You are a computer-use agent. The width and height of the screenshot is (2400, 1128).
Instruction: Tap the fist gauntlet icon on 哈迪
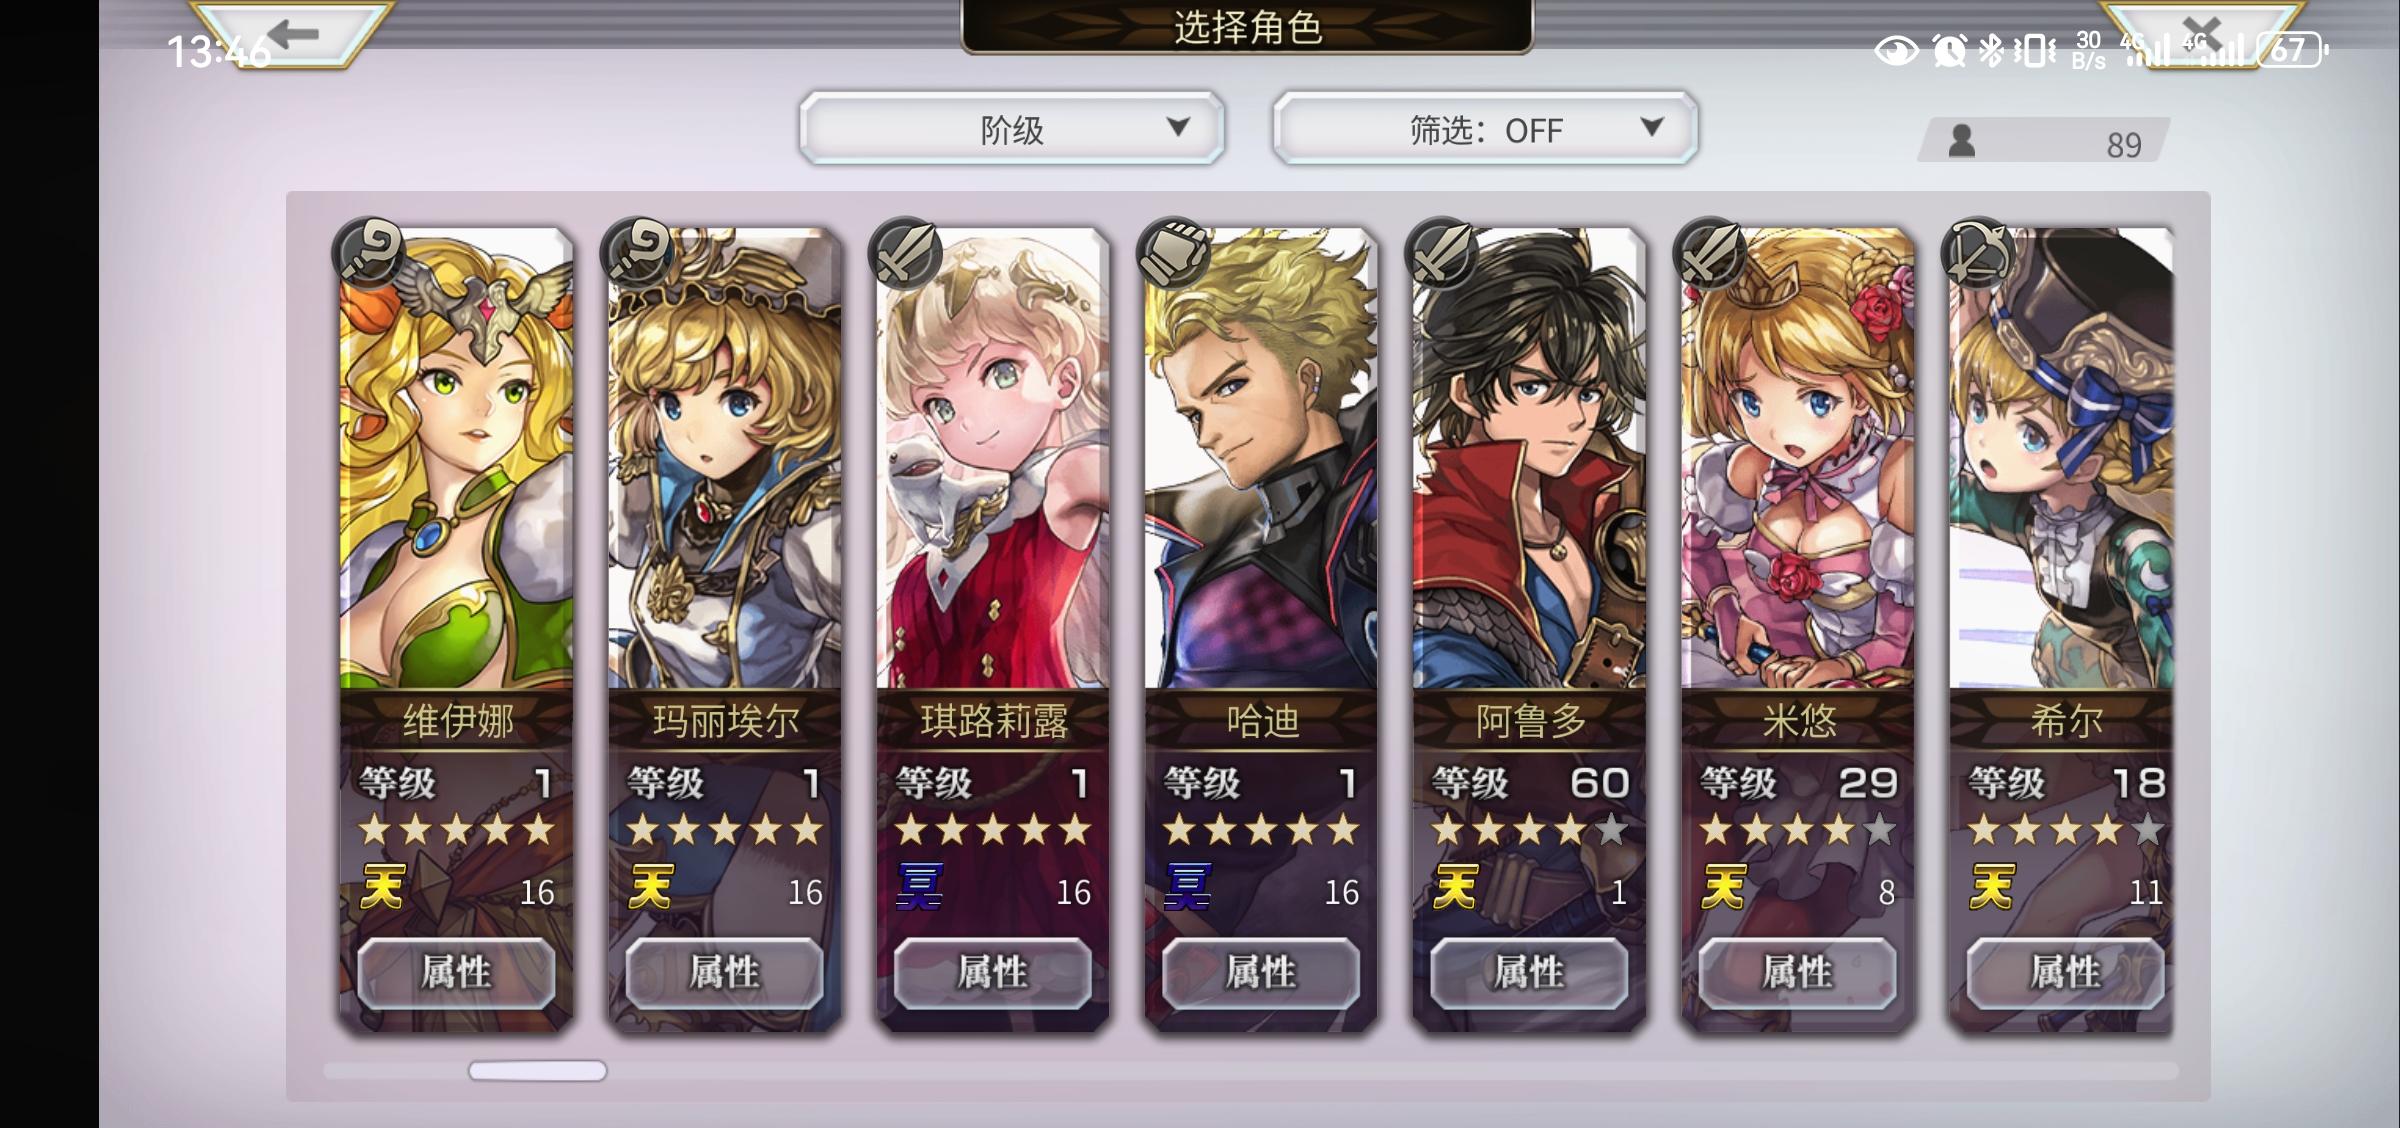coord(1173,253)
